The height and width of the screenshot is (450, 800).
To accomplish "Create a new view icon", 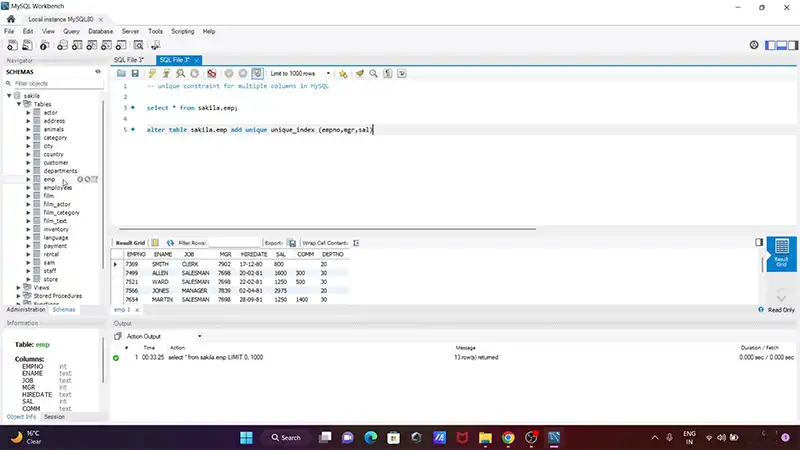I will [92, 45].
